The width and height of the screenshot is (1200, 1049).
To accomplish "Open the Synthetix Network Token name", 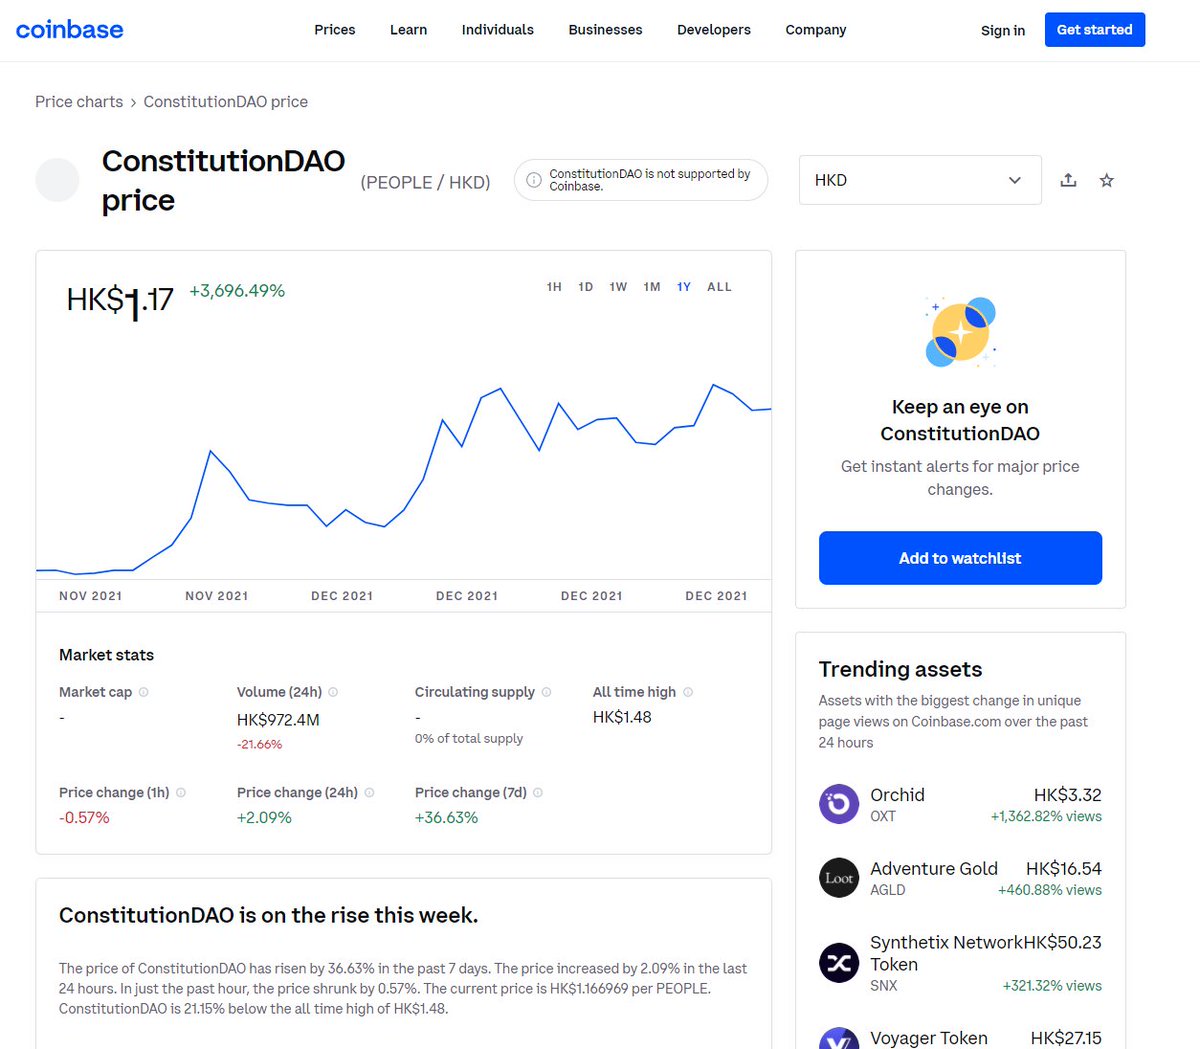I will 946,953.
